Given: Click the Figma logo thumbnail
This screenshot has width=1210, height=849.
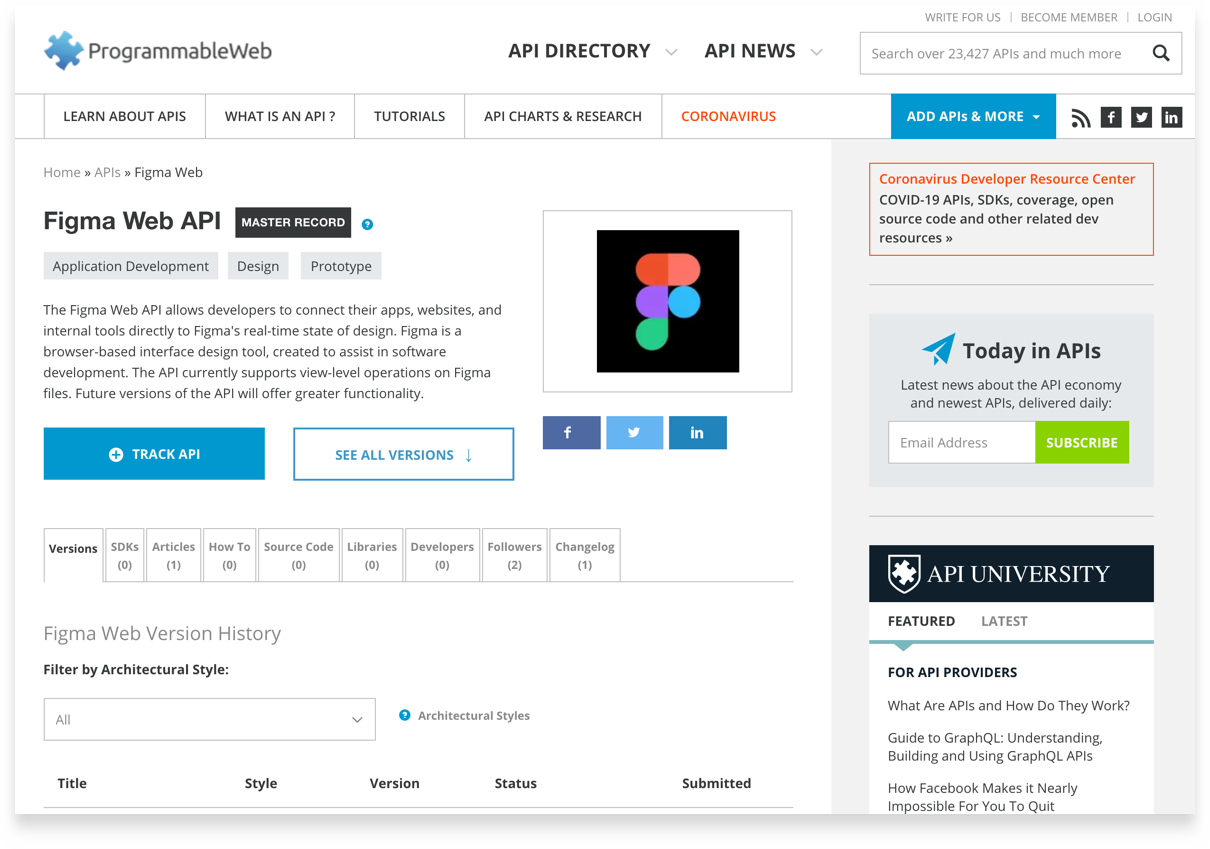Looking at the screenshot, I should [x=668, y=301].
